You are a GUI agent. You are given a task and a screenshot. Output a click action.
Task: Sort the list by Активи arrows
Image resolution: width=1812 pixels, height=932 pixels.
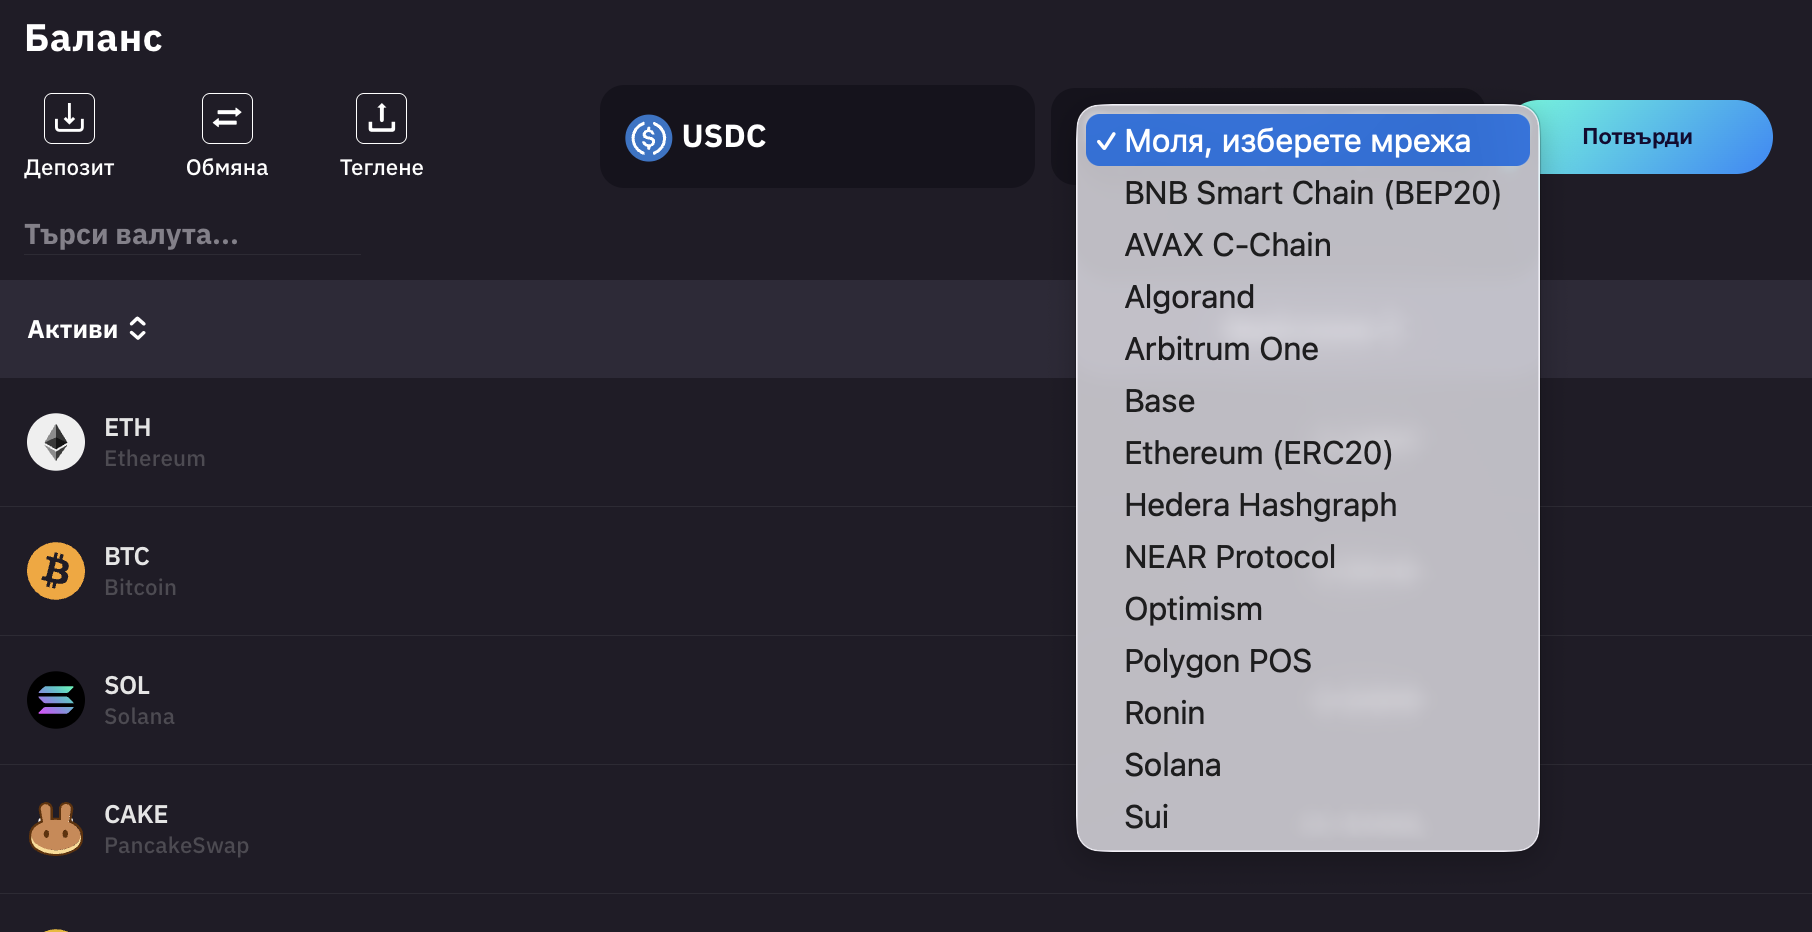click(x=138, y=329)
